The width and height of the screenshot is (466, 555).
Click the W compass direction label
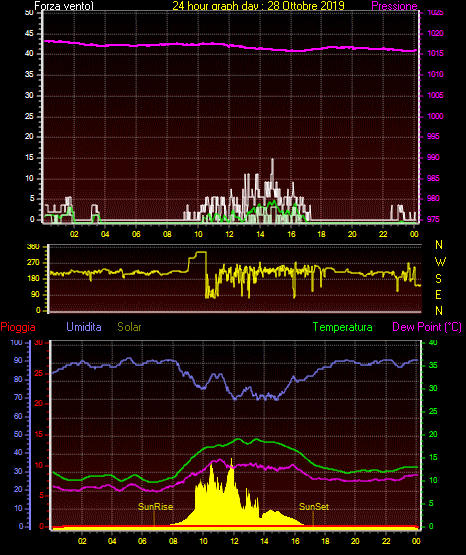click(440, 262)
